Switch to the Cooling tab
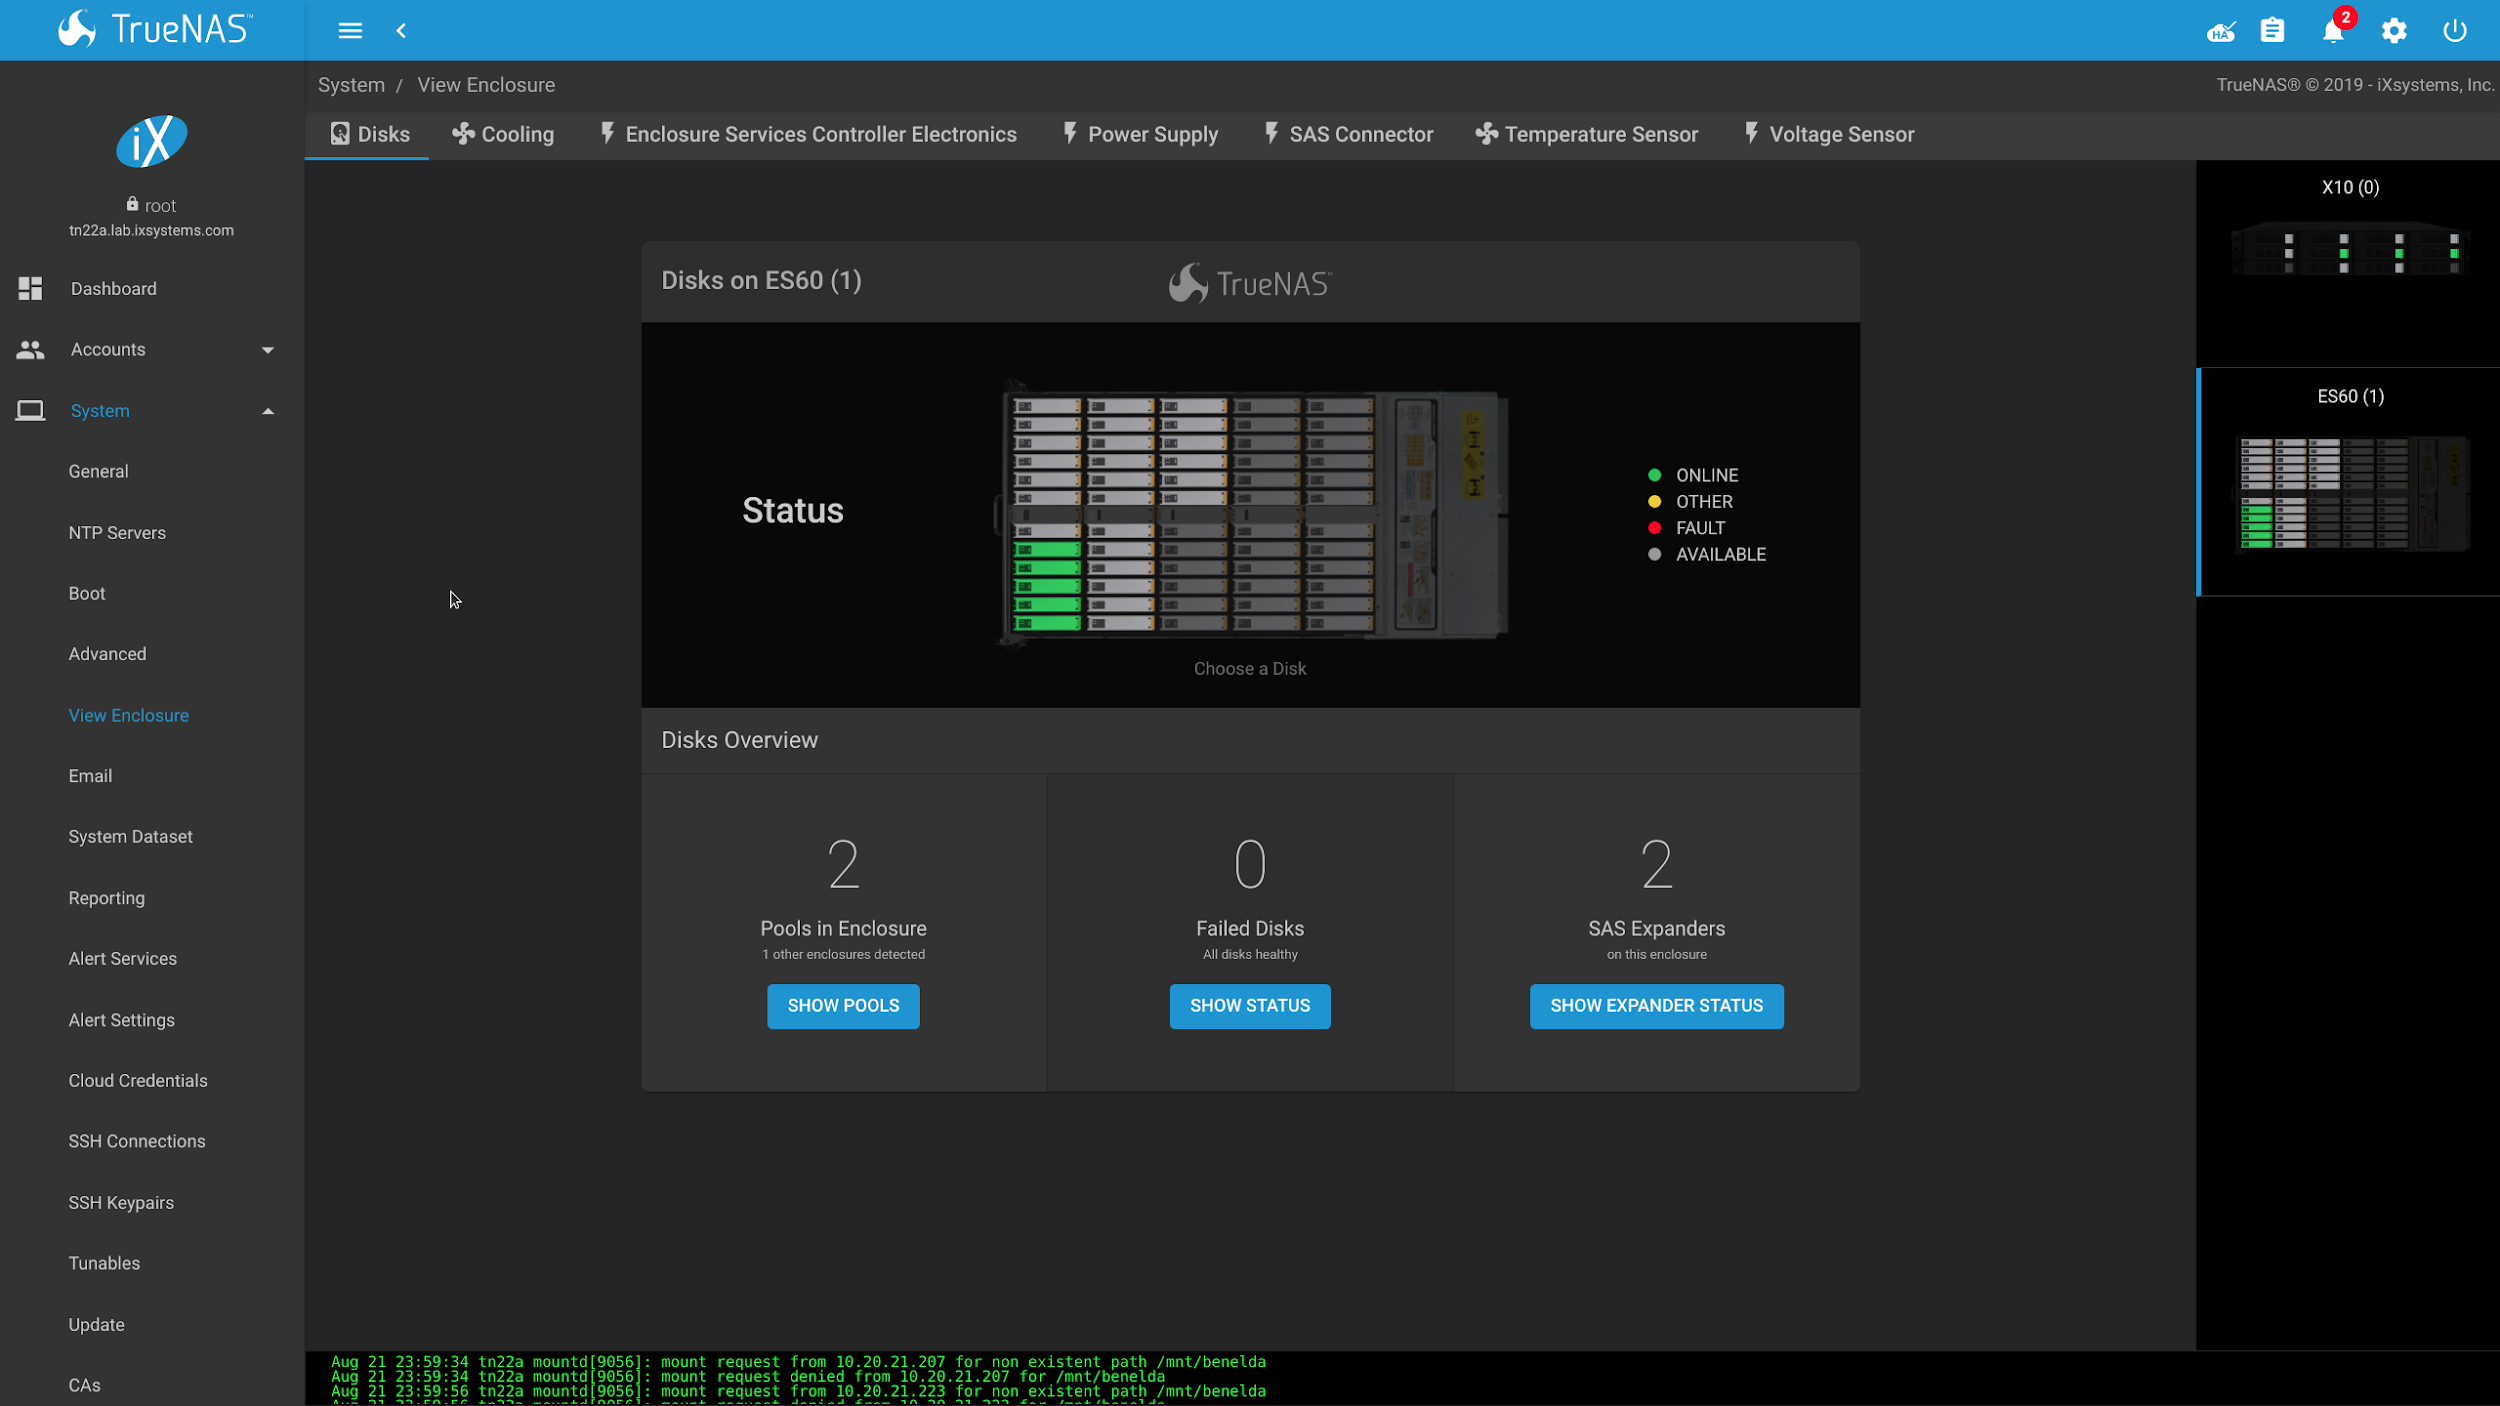Image resolution: width=2500 pixels, height=1406 pixels. tap(502, 133)
